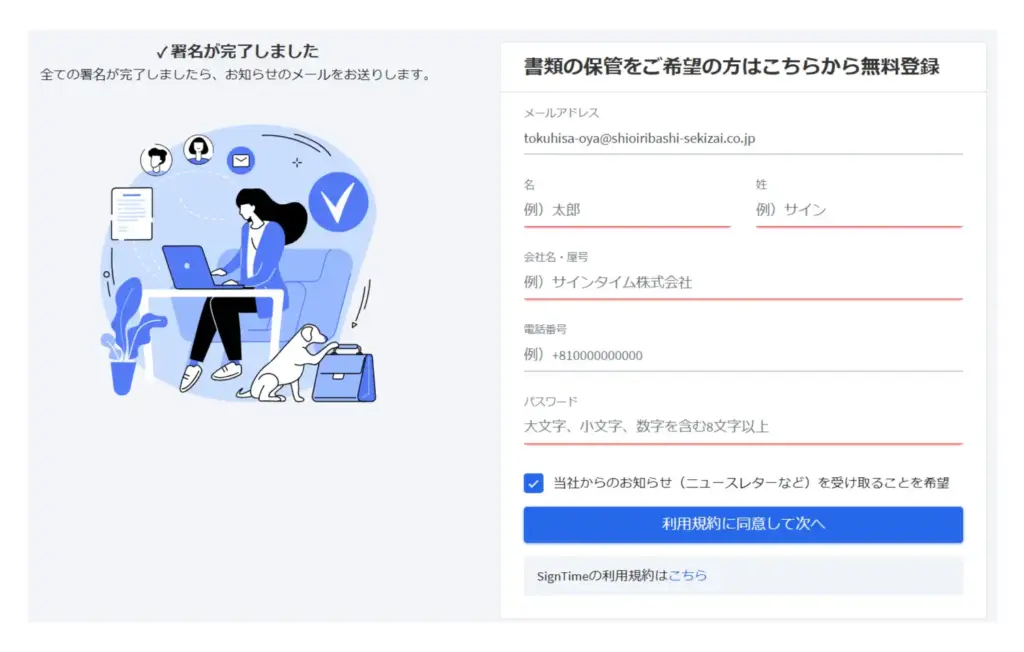Click the white dog in illustration

click(286, 365)
